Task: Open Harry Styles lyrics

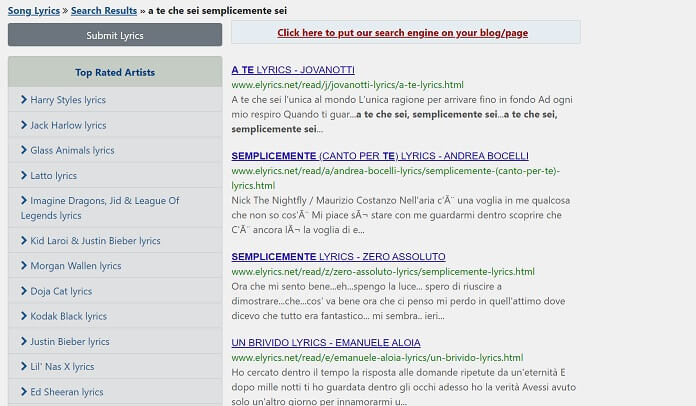Action: coord(68,100)
